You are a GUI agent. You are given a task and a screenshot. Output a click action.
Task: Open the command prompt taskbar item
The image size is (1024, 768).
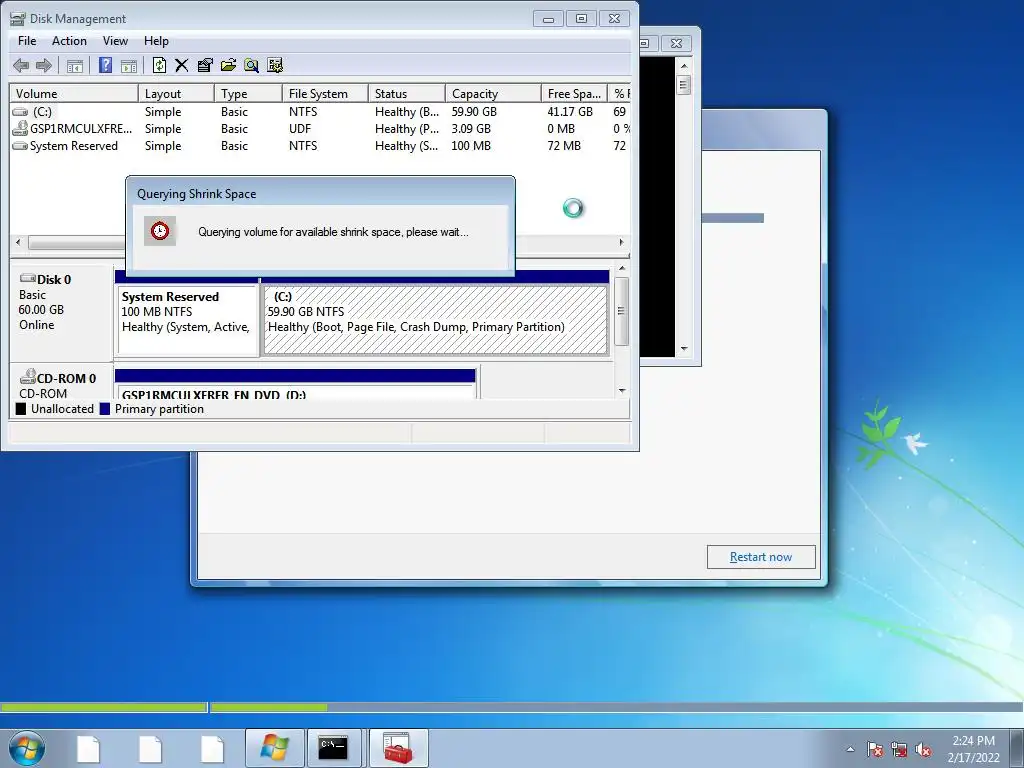click(333, 748)
